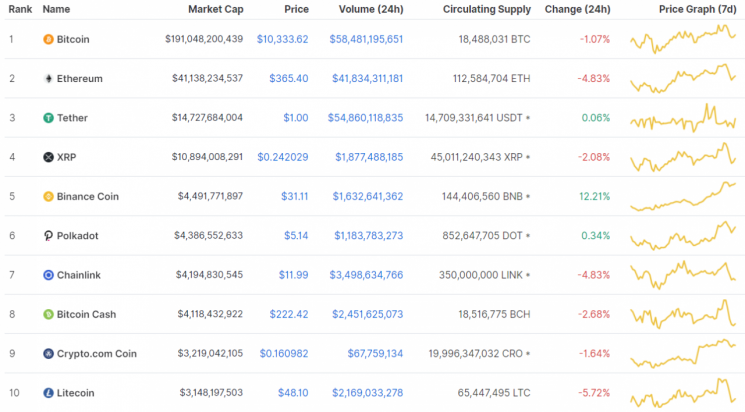Screen dimensions: 745x412
Task: Open the Litecoin name link
Action: (x=76, y=393)
